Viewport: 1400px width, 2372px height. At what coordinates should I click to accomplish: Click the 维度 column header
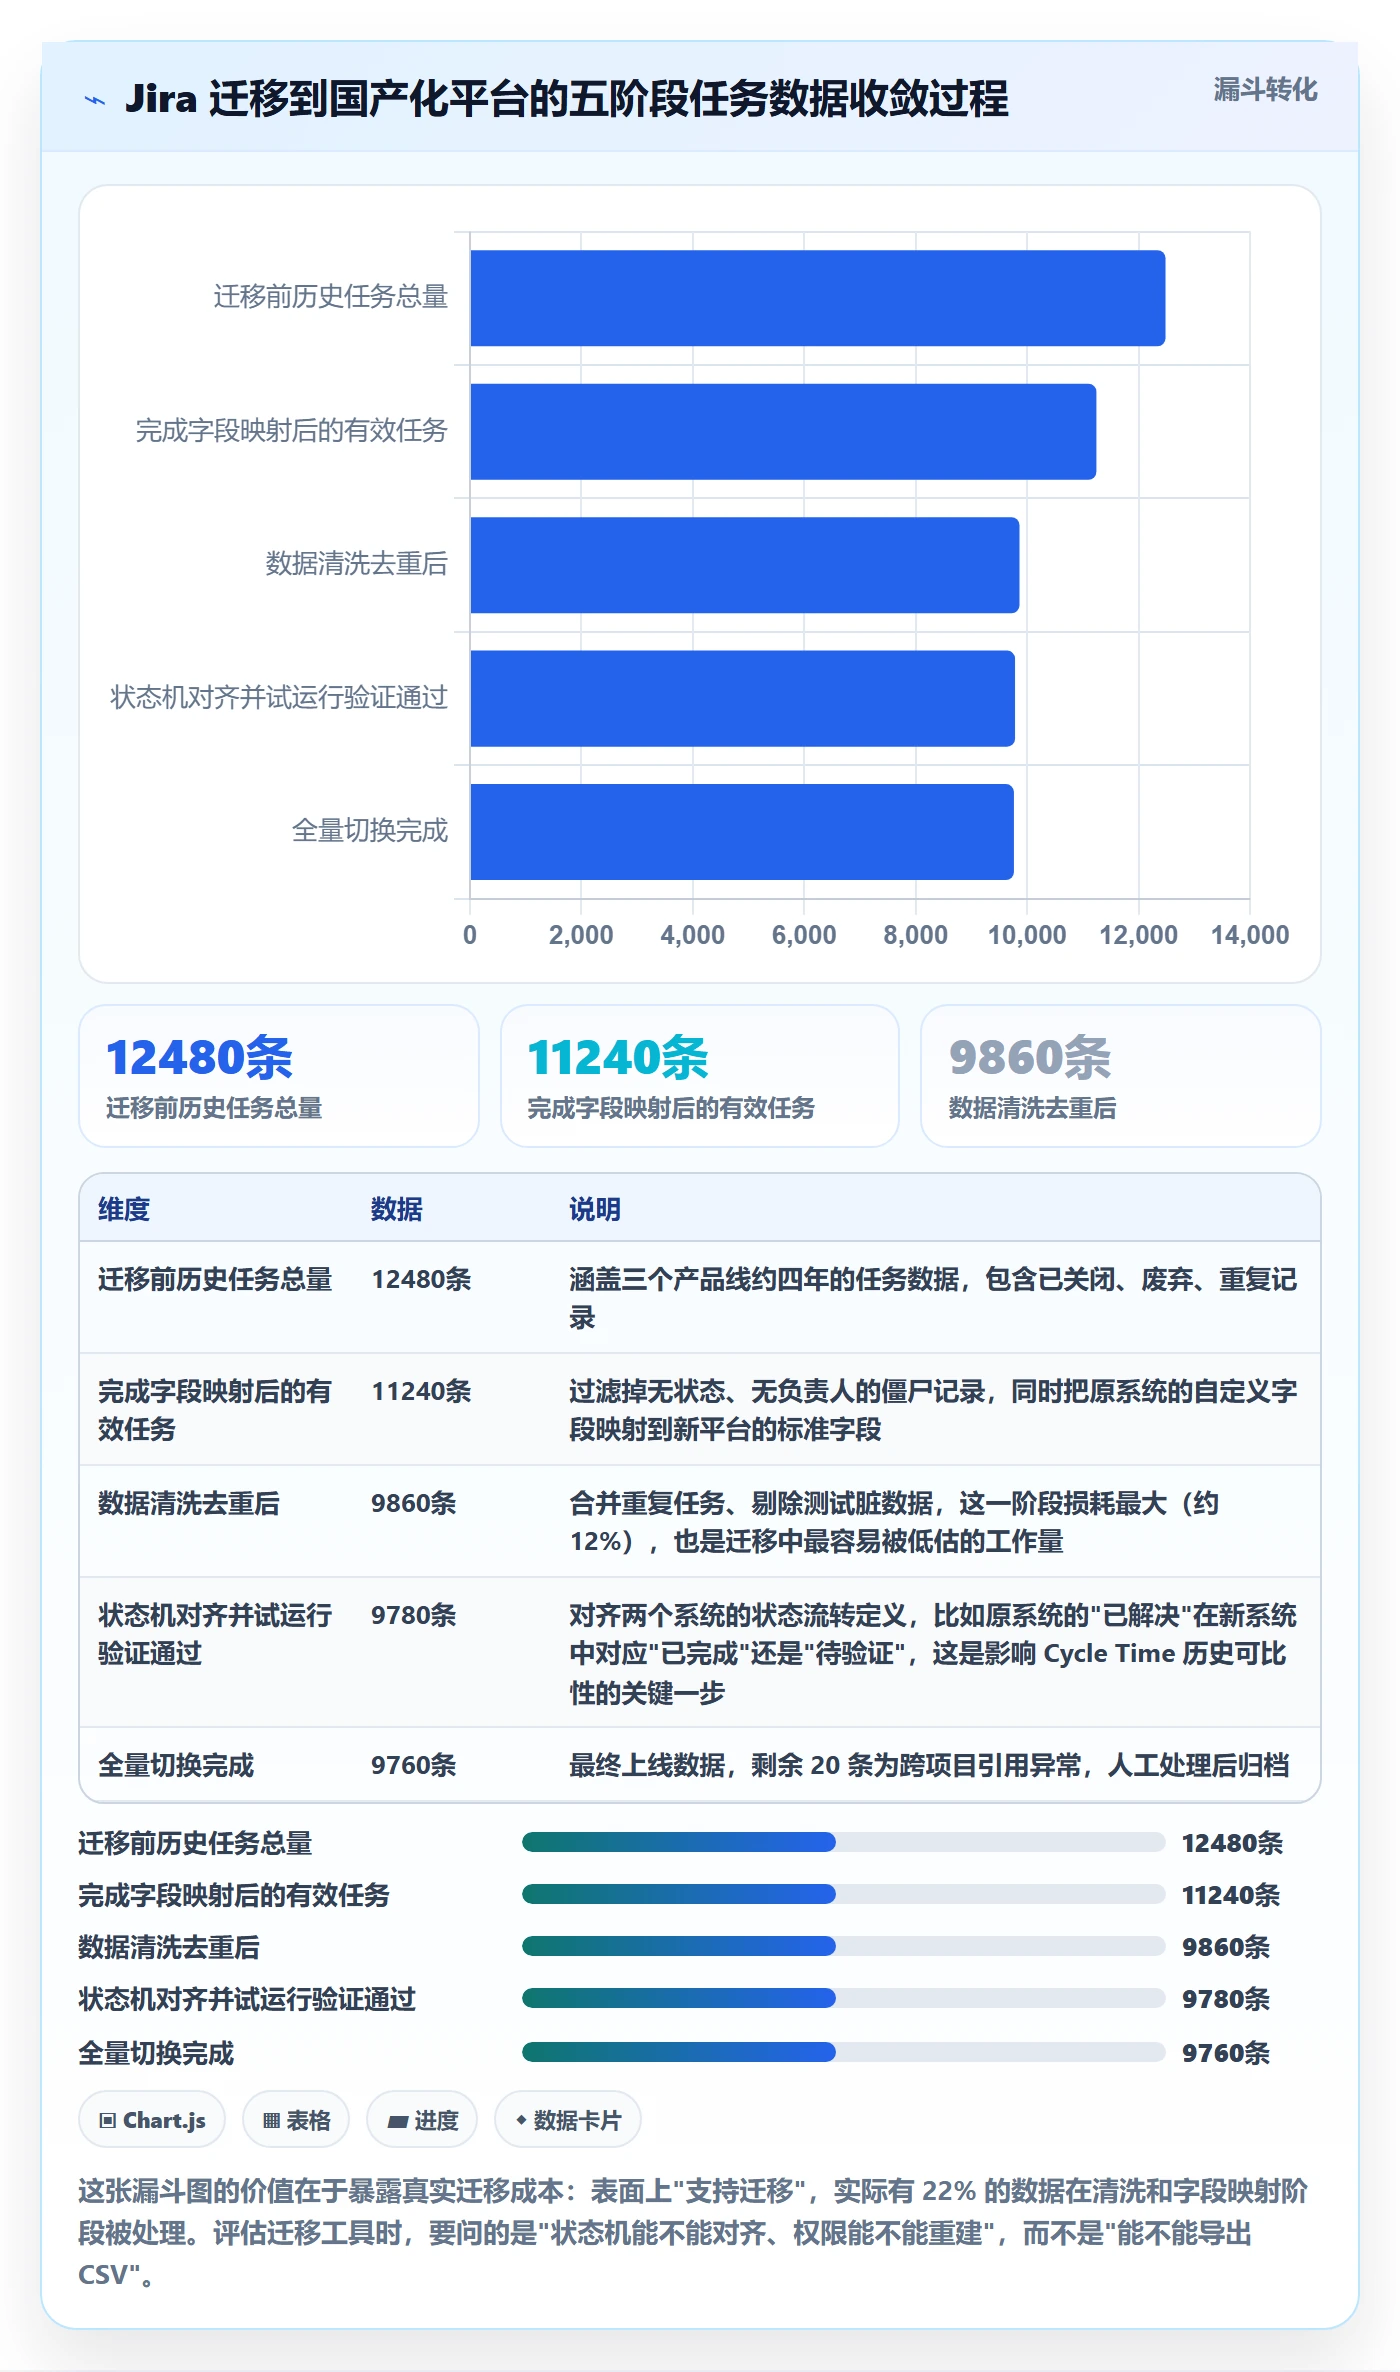(124, 1209)
